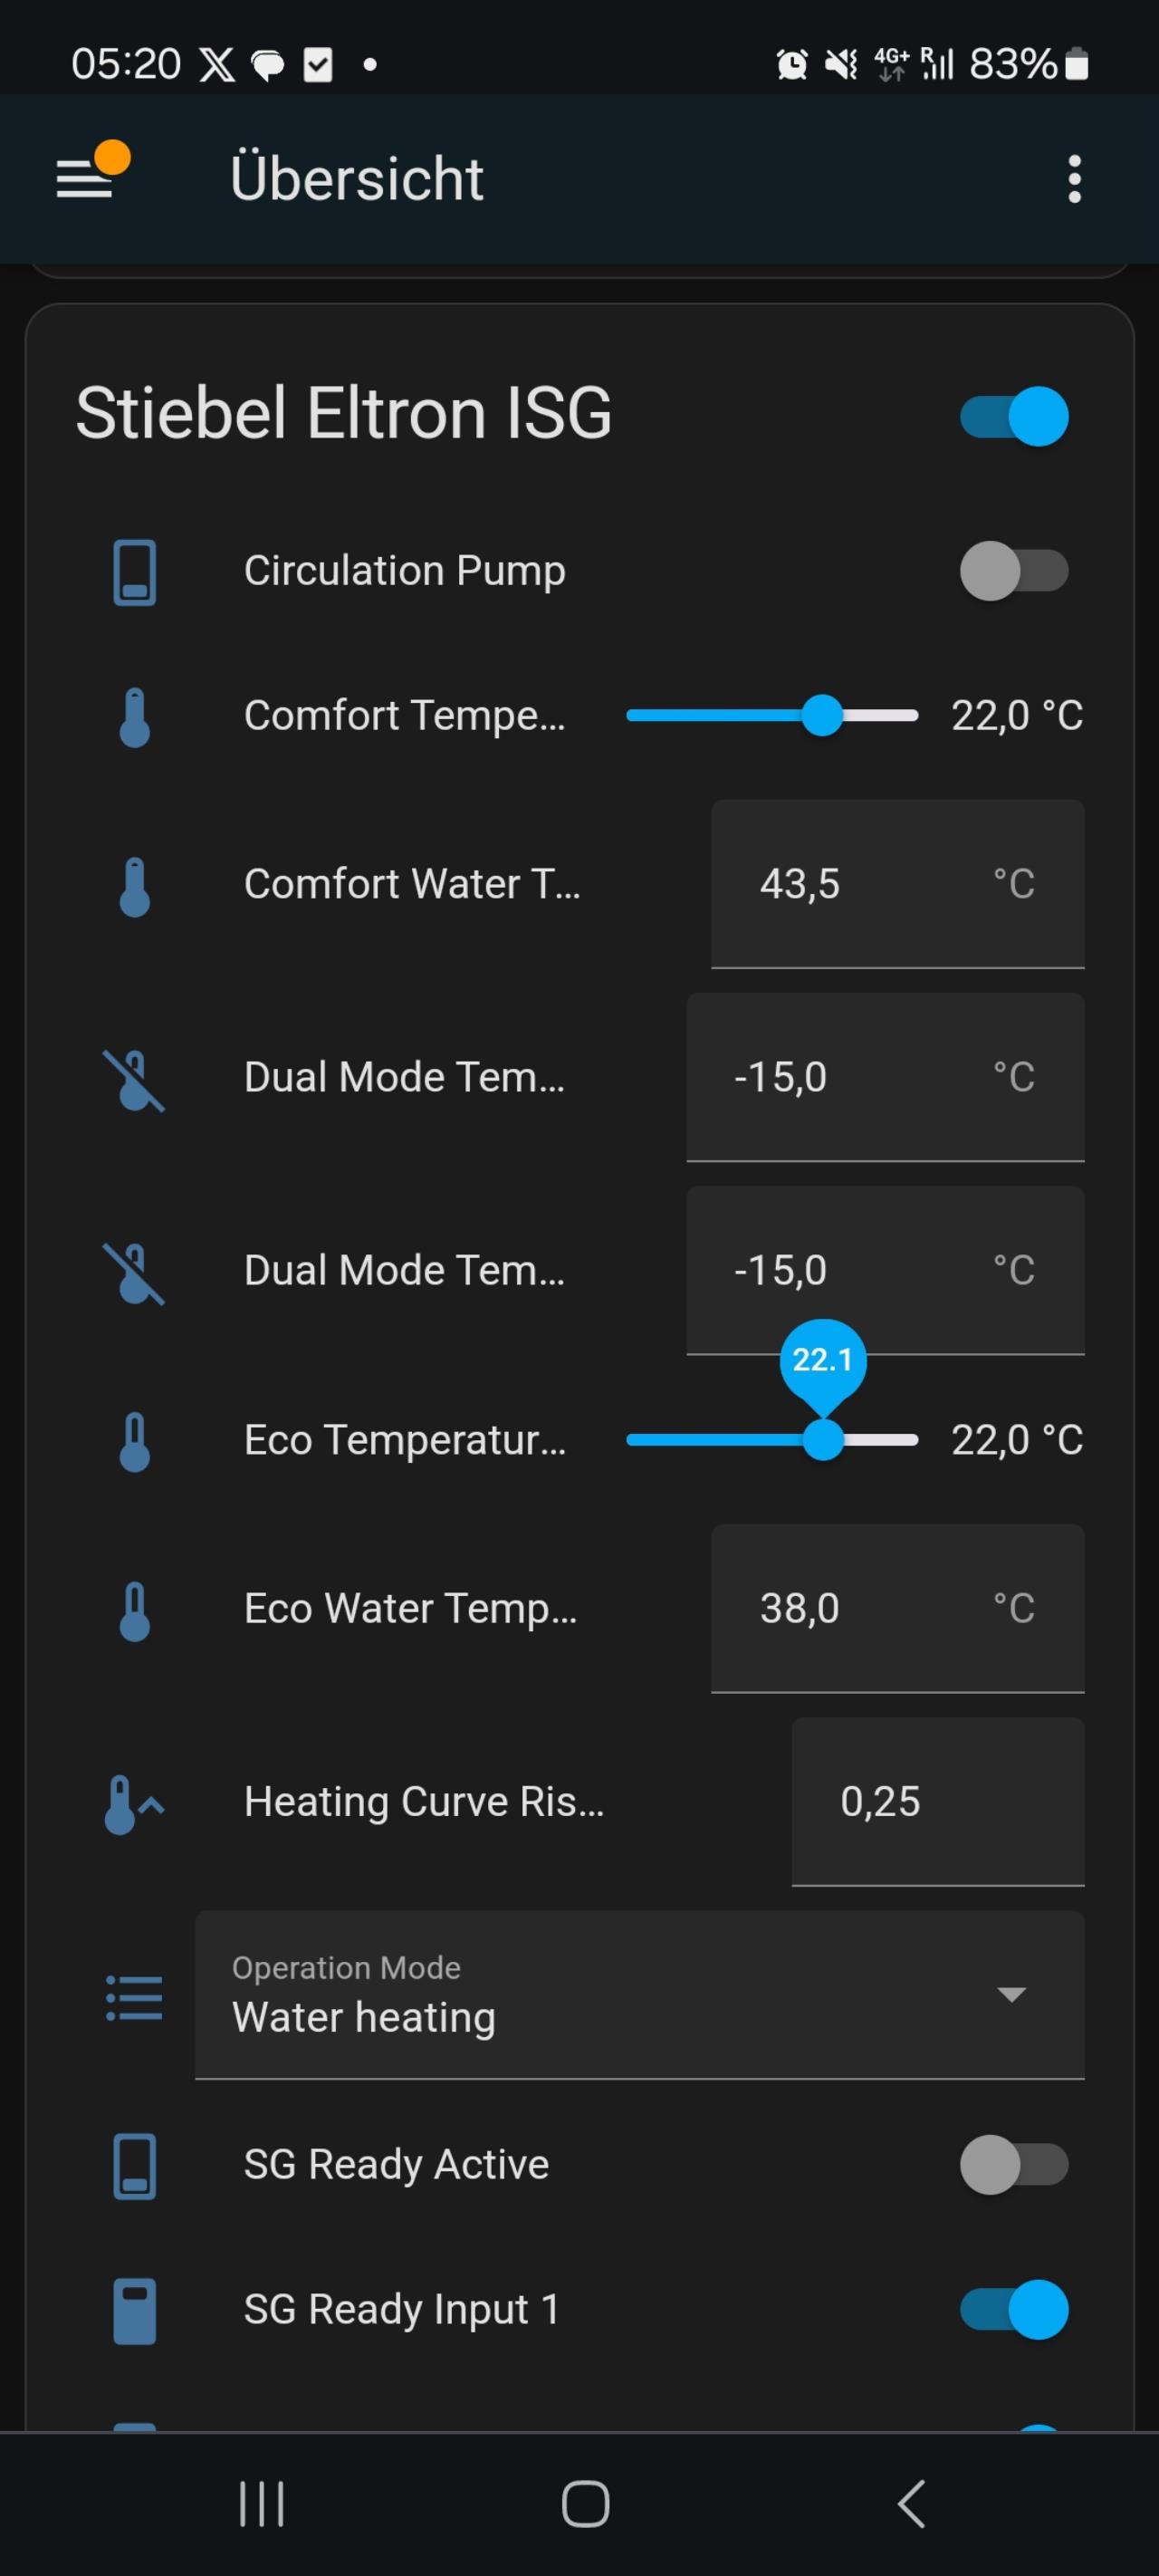The width and height of the screenshot is (1159, 2576).
Task: Tap the Heating Curve Rise icon
Action: [x=132, y=1803]
